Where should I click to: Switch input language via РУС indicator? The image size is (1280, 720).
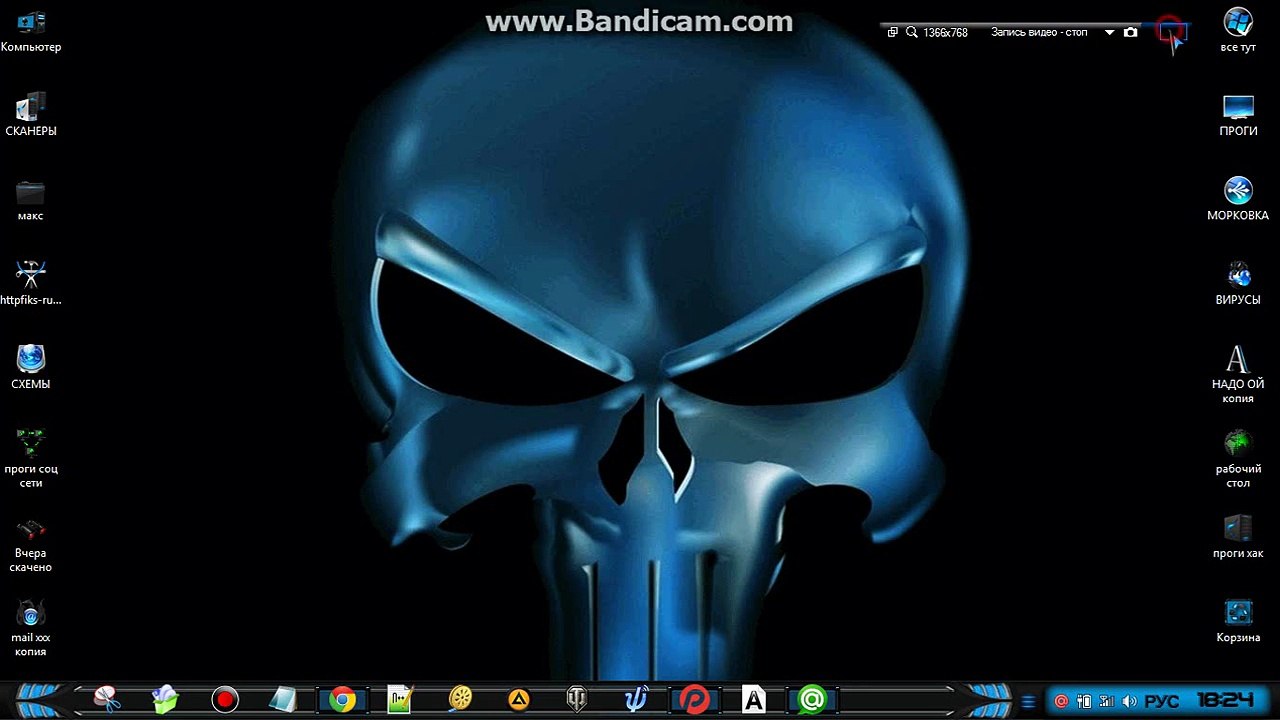coord(1161,701)
